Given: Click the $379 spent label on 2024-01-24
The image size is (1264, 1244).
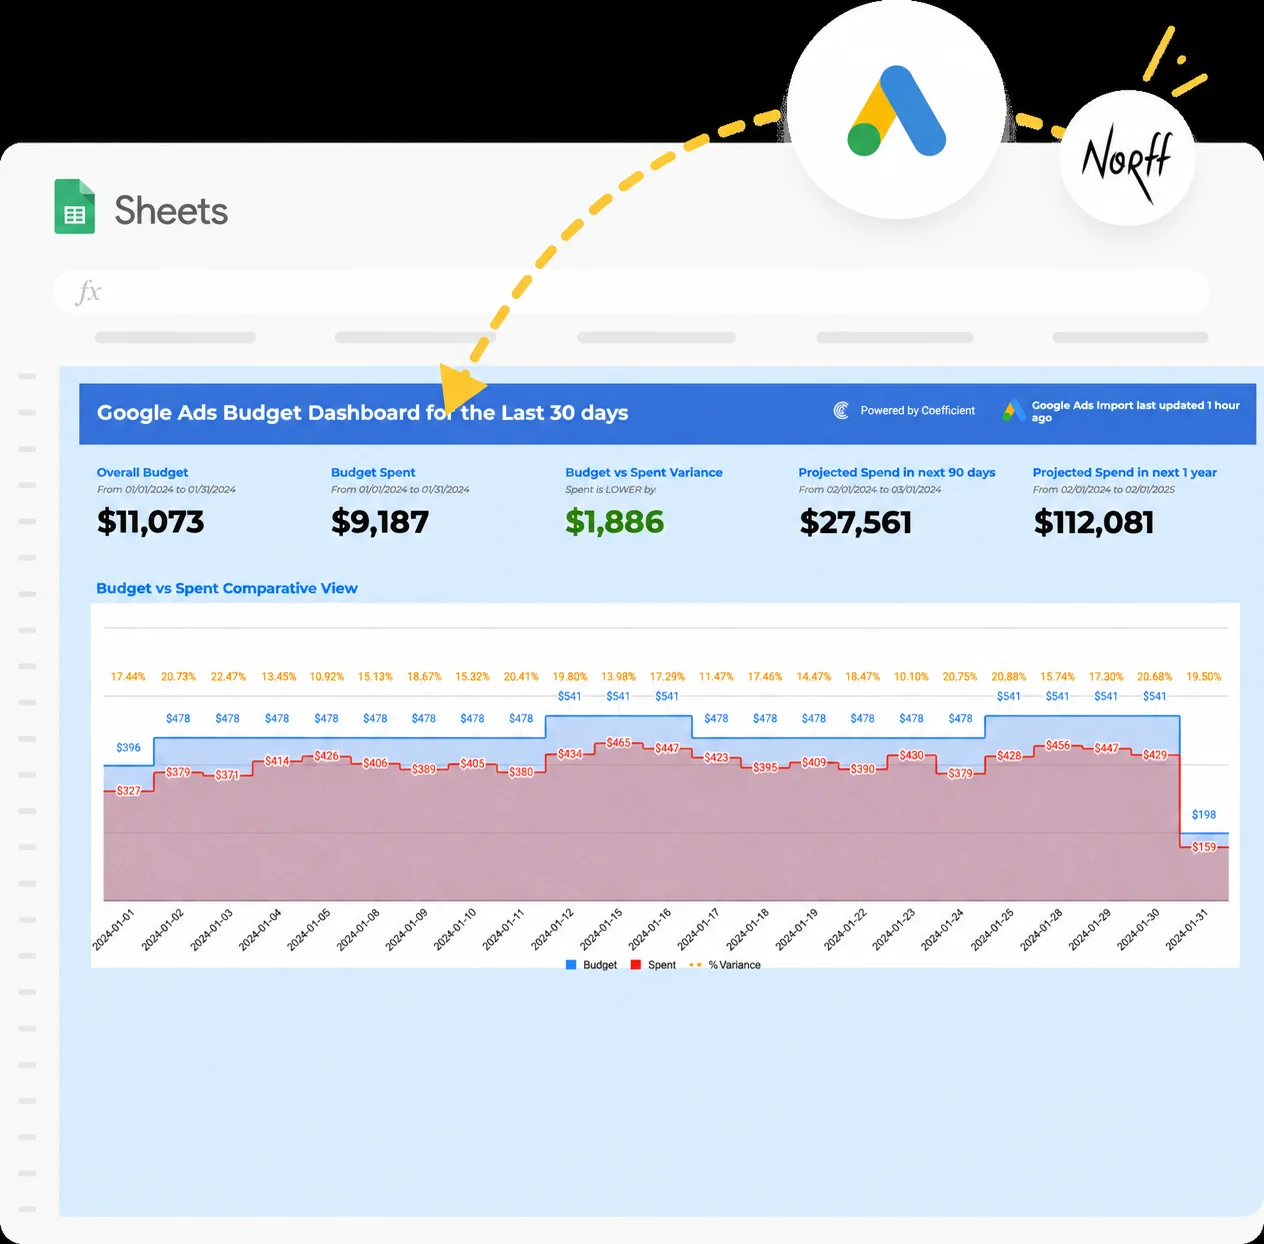Looking at the screenshot, I should (960, 773).
